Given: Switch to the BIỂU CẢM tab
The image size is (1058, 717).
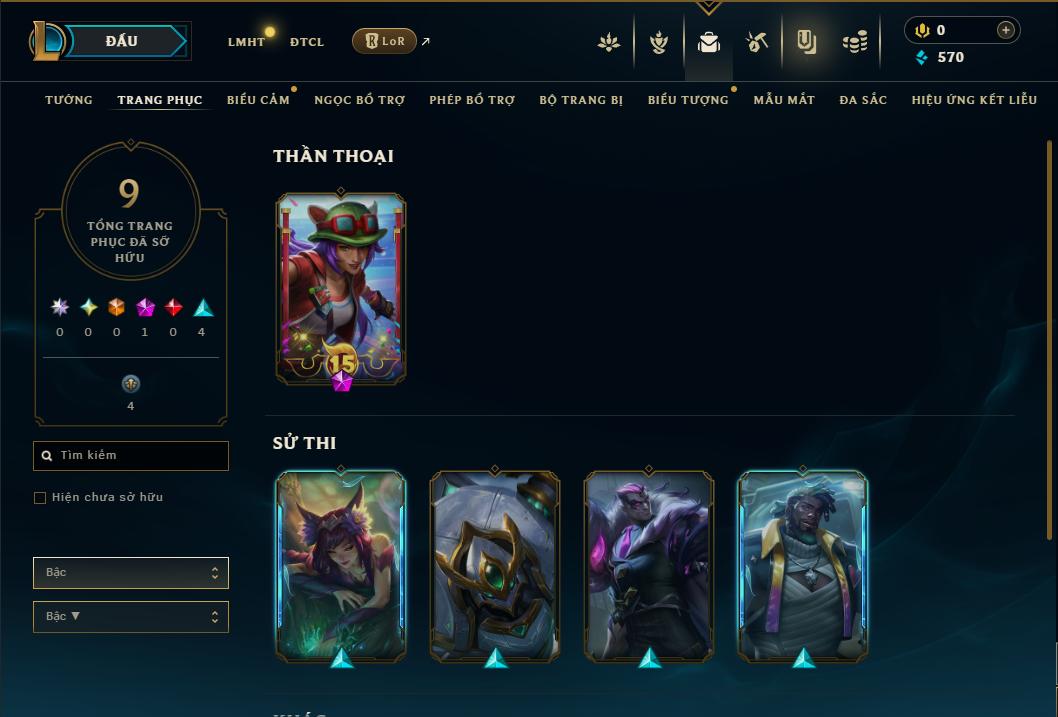Looking at the screenshot, I should point(258,100).
